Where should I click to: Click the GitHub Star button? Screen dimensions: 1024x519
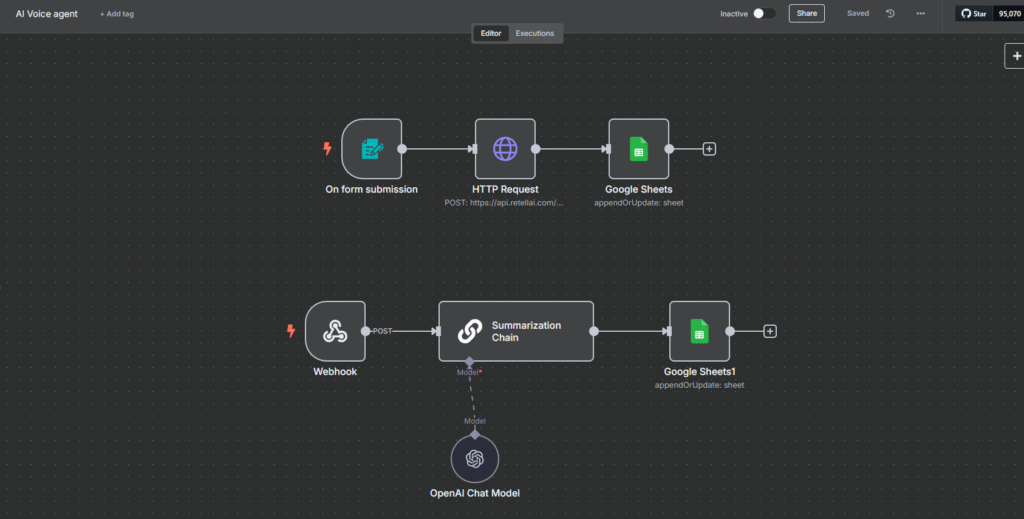coord(973,14)
